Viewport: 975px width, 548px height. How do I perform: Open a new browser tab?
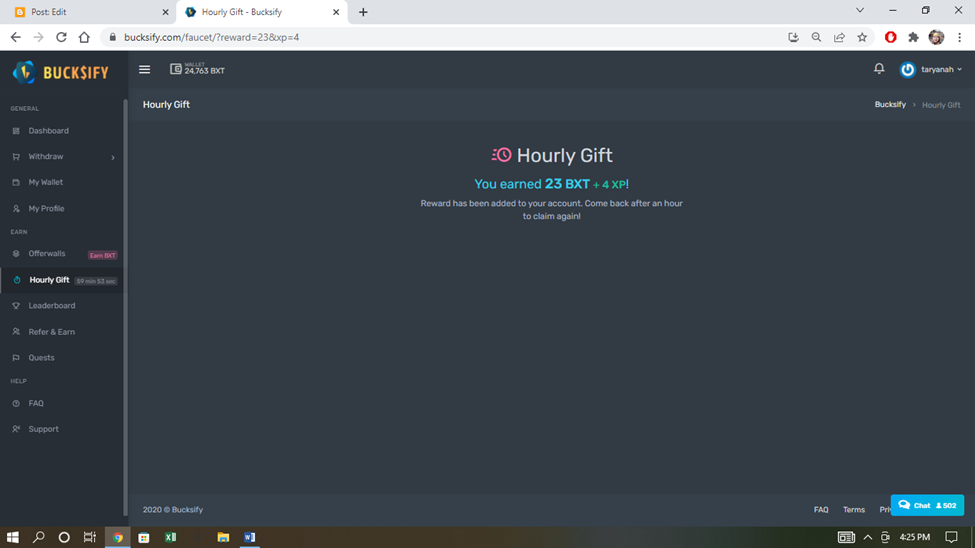coord(363,12)
